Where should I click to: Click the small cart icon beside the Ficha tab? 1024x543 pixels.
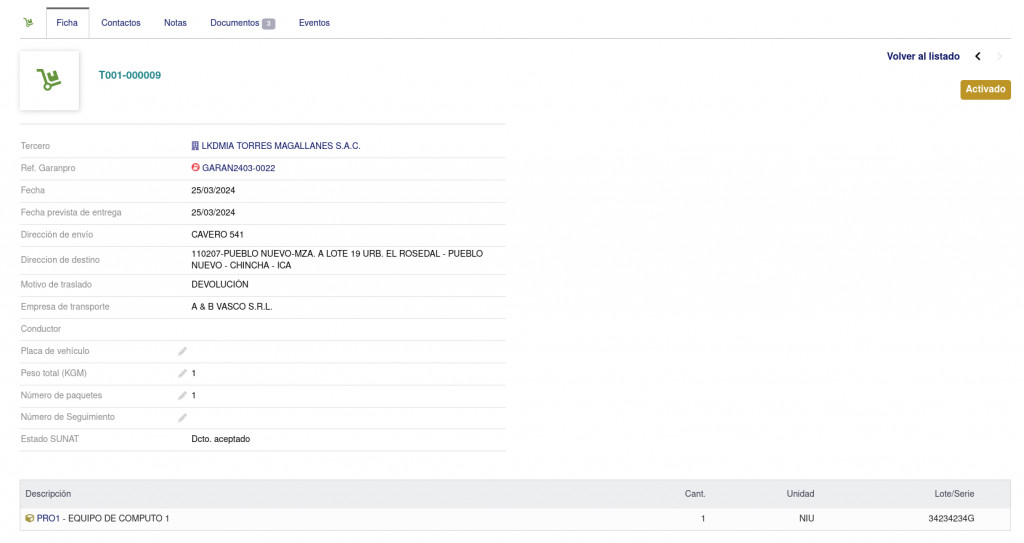28,22
